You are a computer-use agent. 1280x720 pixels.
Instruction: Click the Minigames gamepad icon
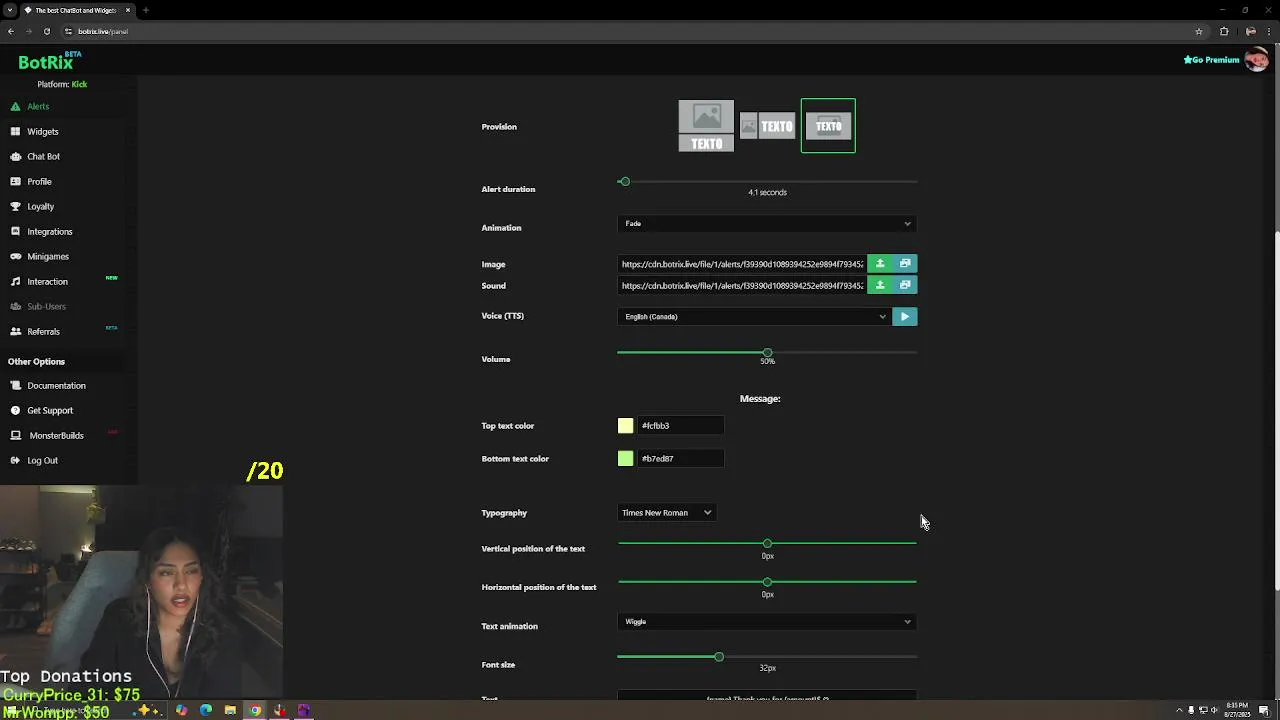[16, 256]
